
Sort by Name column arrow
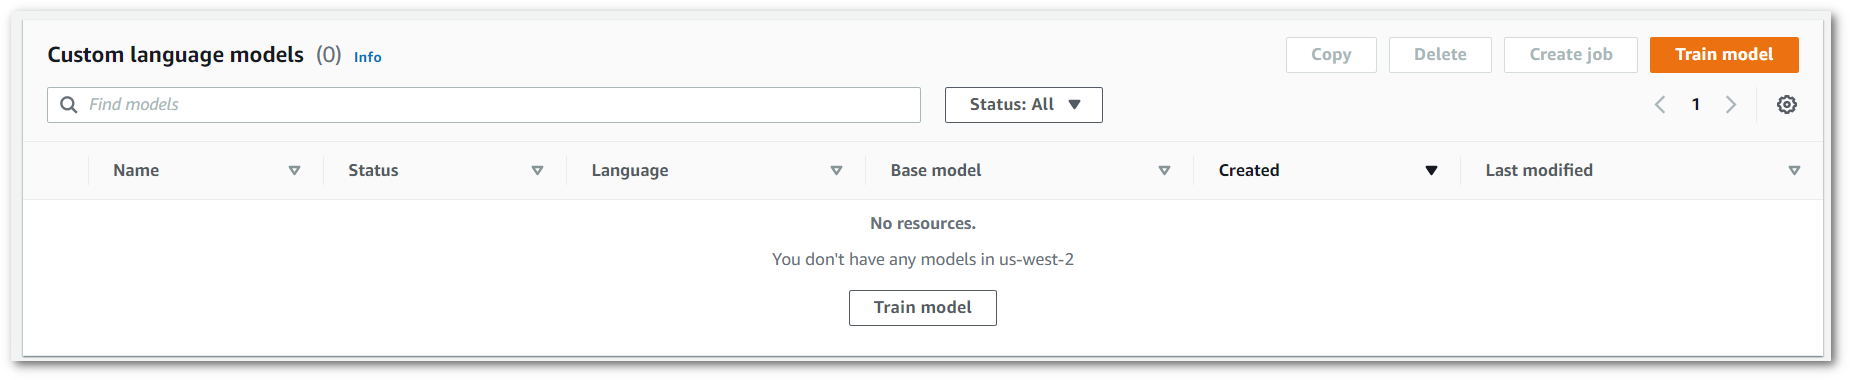coord(294,171)
